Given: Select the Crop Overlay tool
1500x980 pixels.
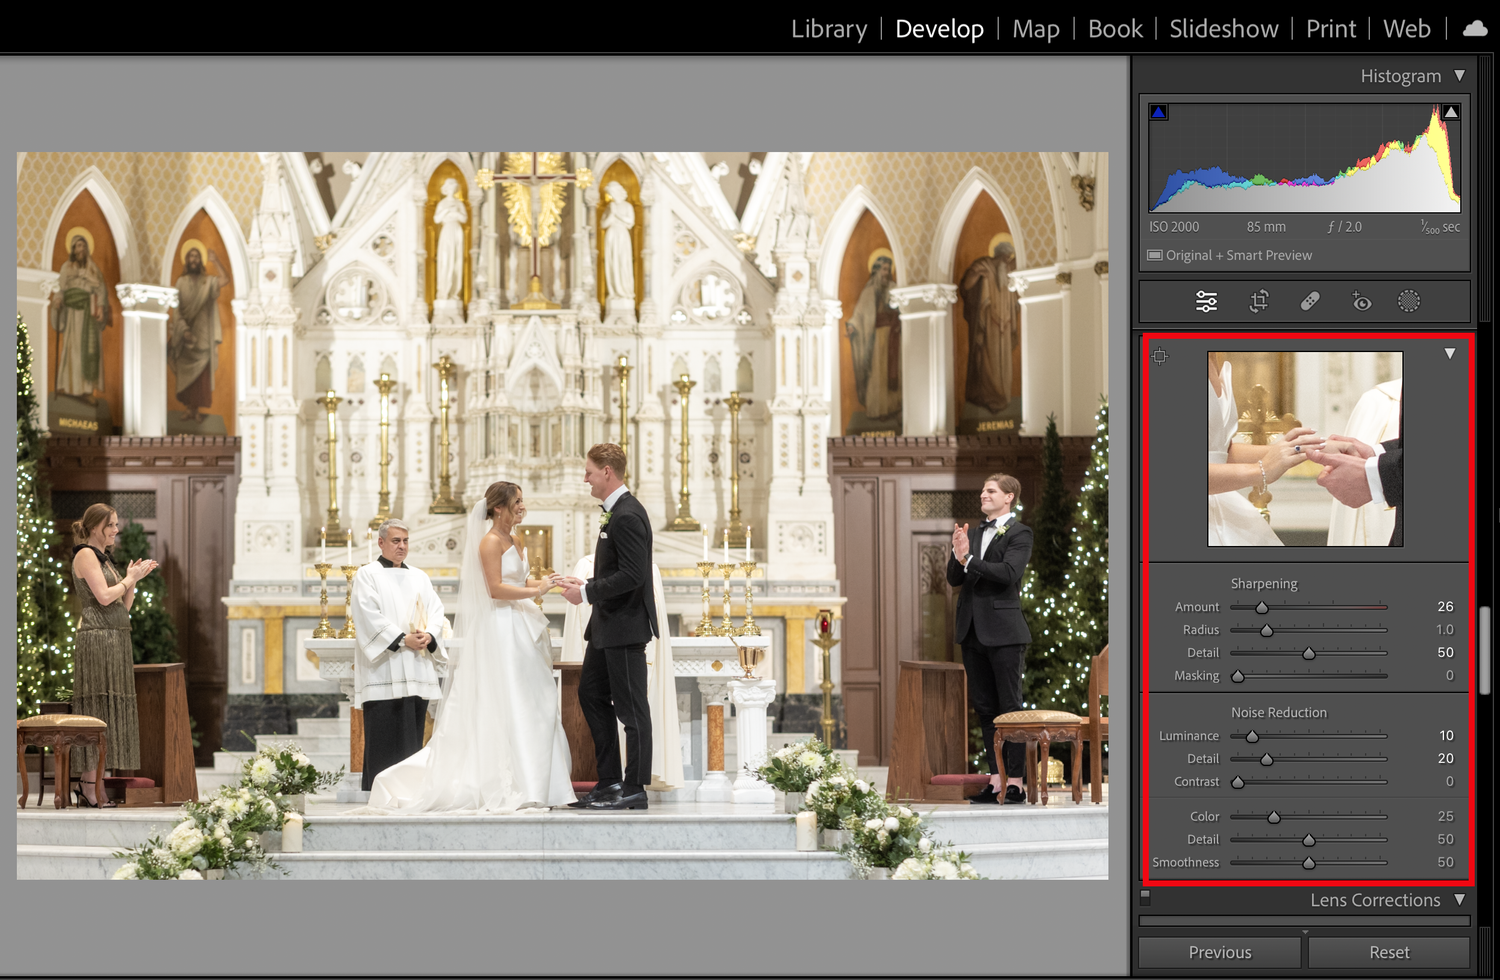Looking at the screenshot, I should click(x=1258, y=301).
